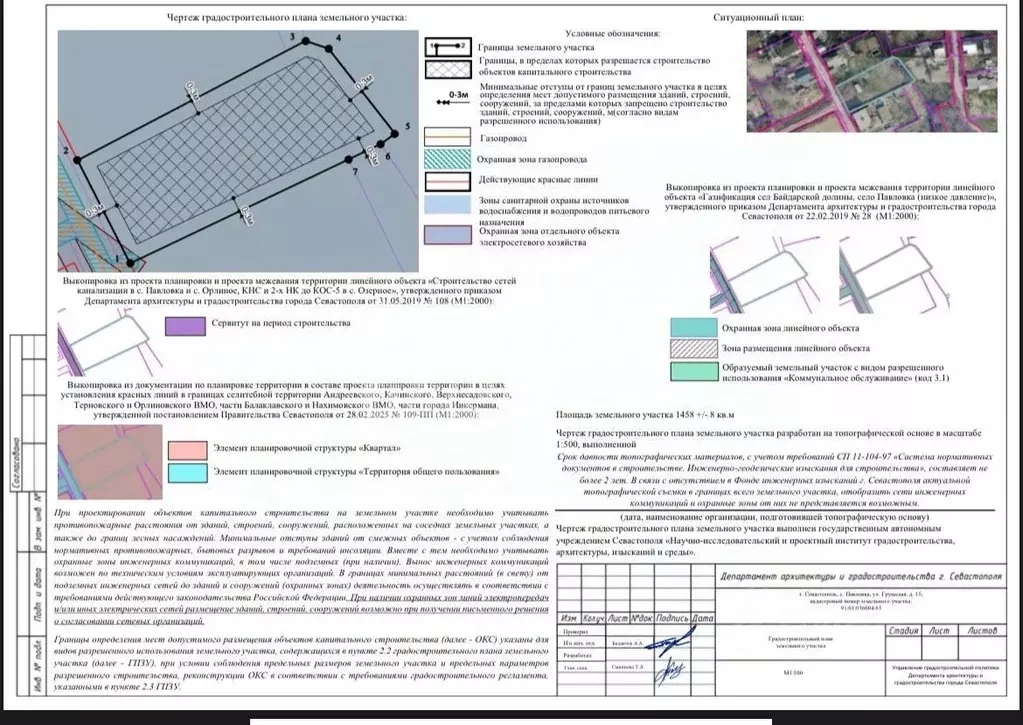This screenshot has width=1023, height=725.
Task: Pick the electrical grid protection zone swatch
Action: [x=448, y=235]
